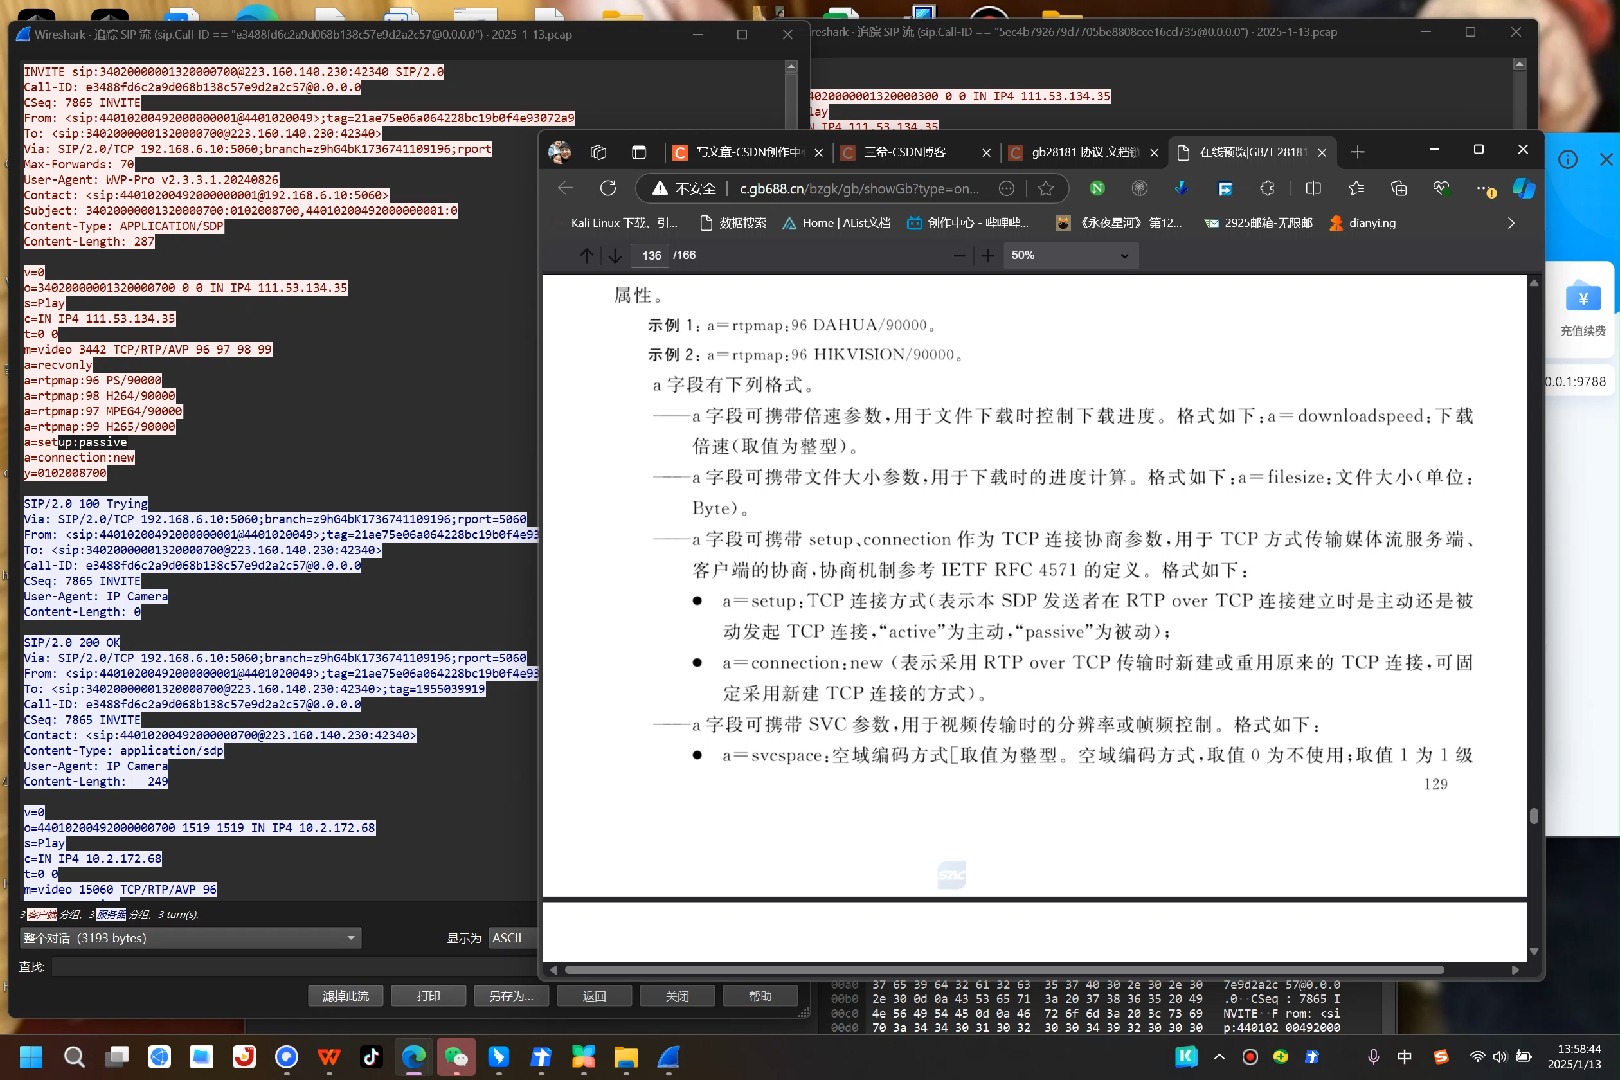1620x1080 pixels.
Task: Add this page to favorites star
Action: [1046, 188]
